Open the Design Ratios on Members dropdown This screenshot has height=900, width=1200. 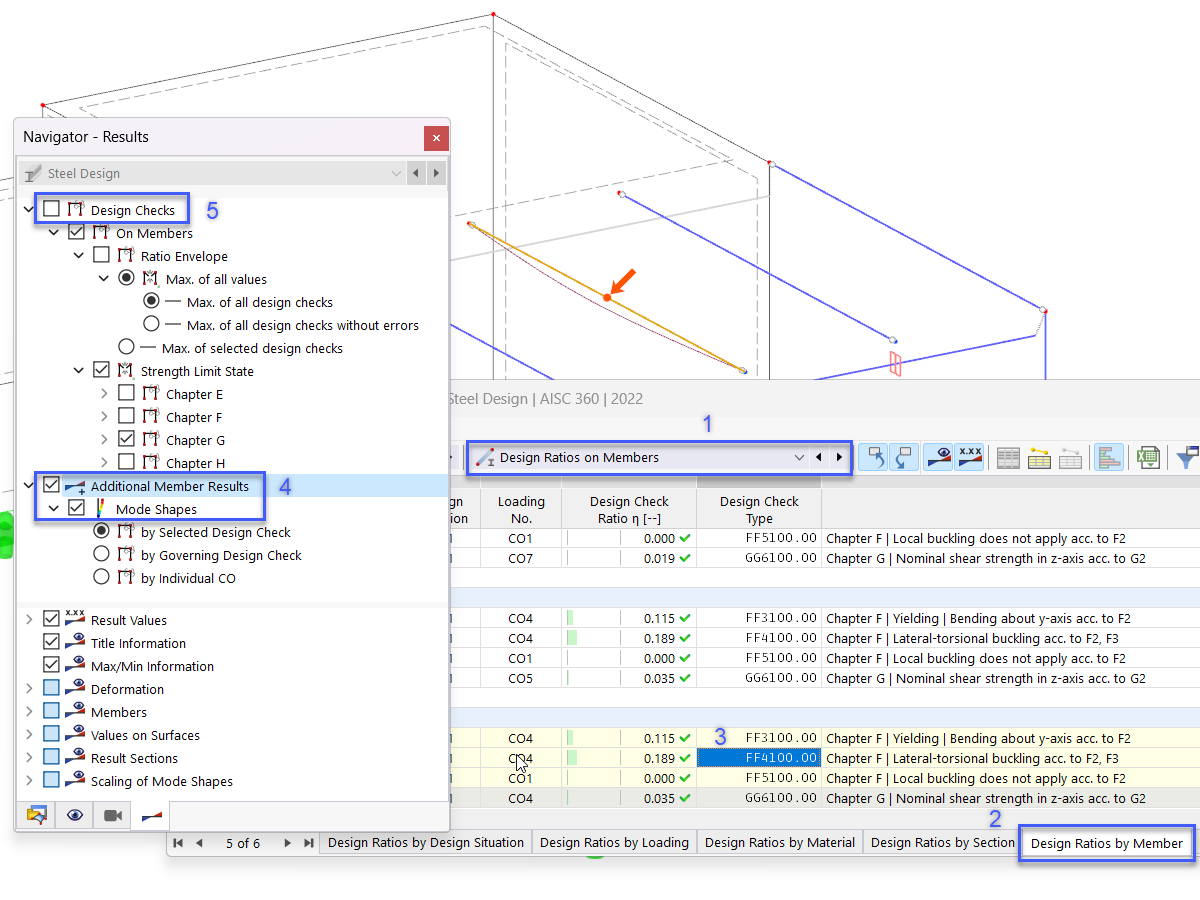(x=798, y=457)
